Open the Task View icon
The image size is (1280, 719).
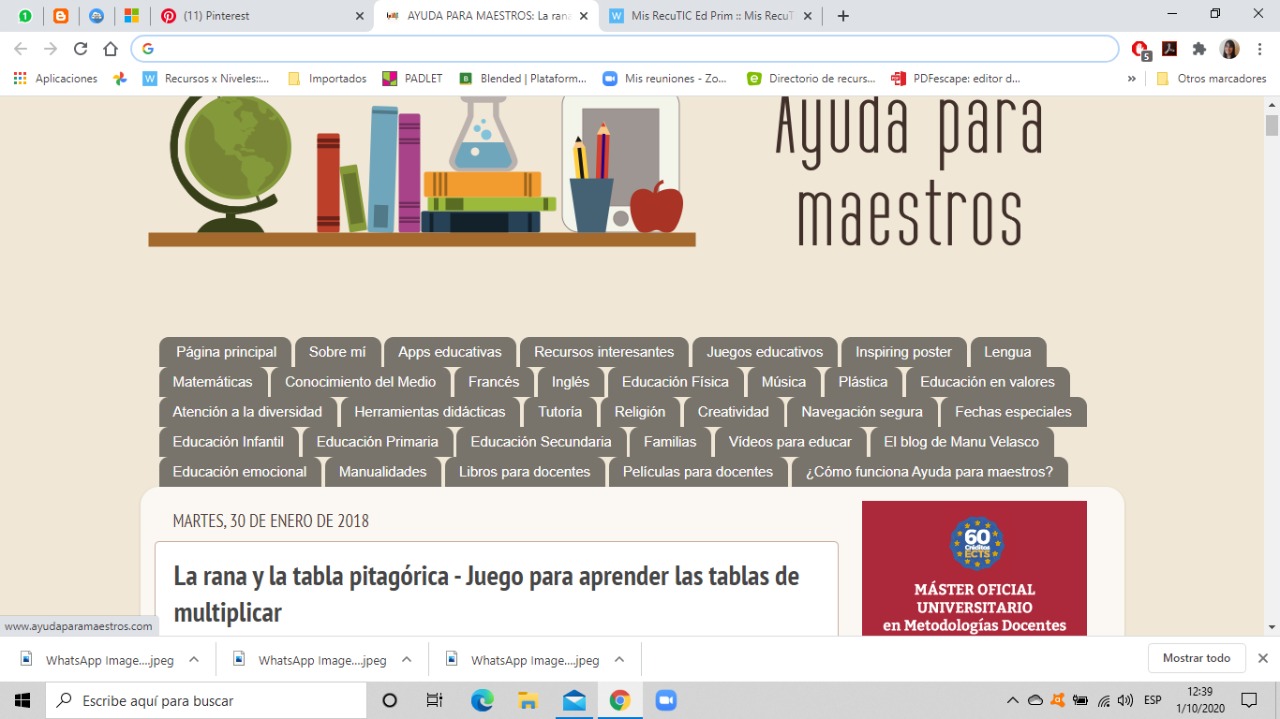pos(435,701)
